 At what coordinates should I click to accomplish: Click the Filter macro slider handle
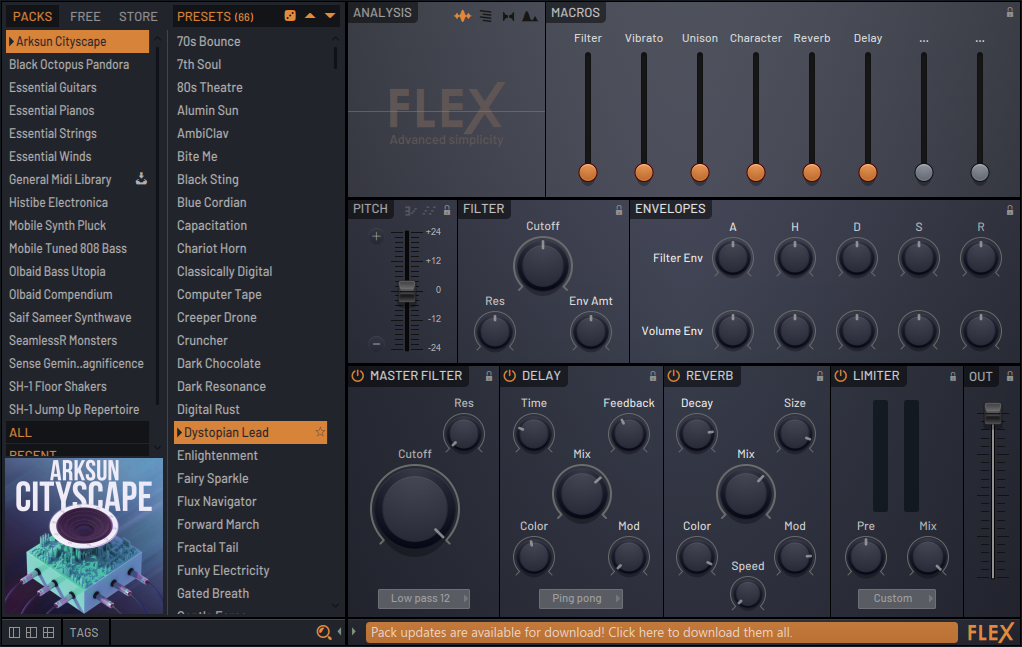pos(588,172)
